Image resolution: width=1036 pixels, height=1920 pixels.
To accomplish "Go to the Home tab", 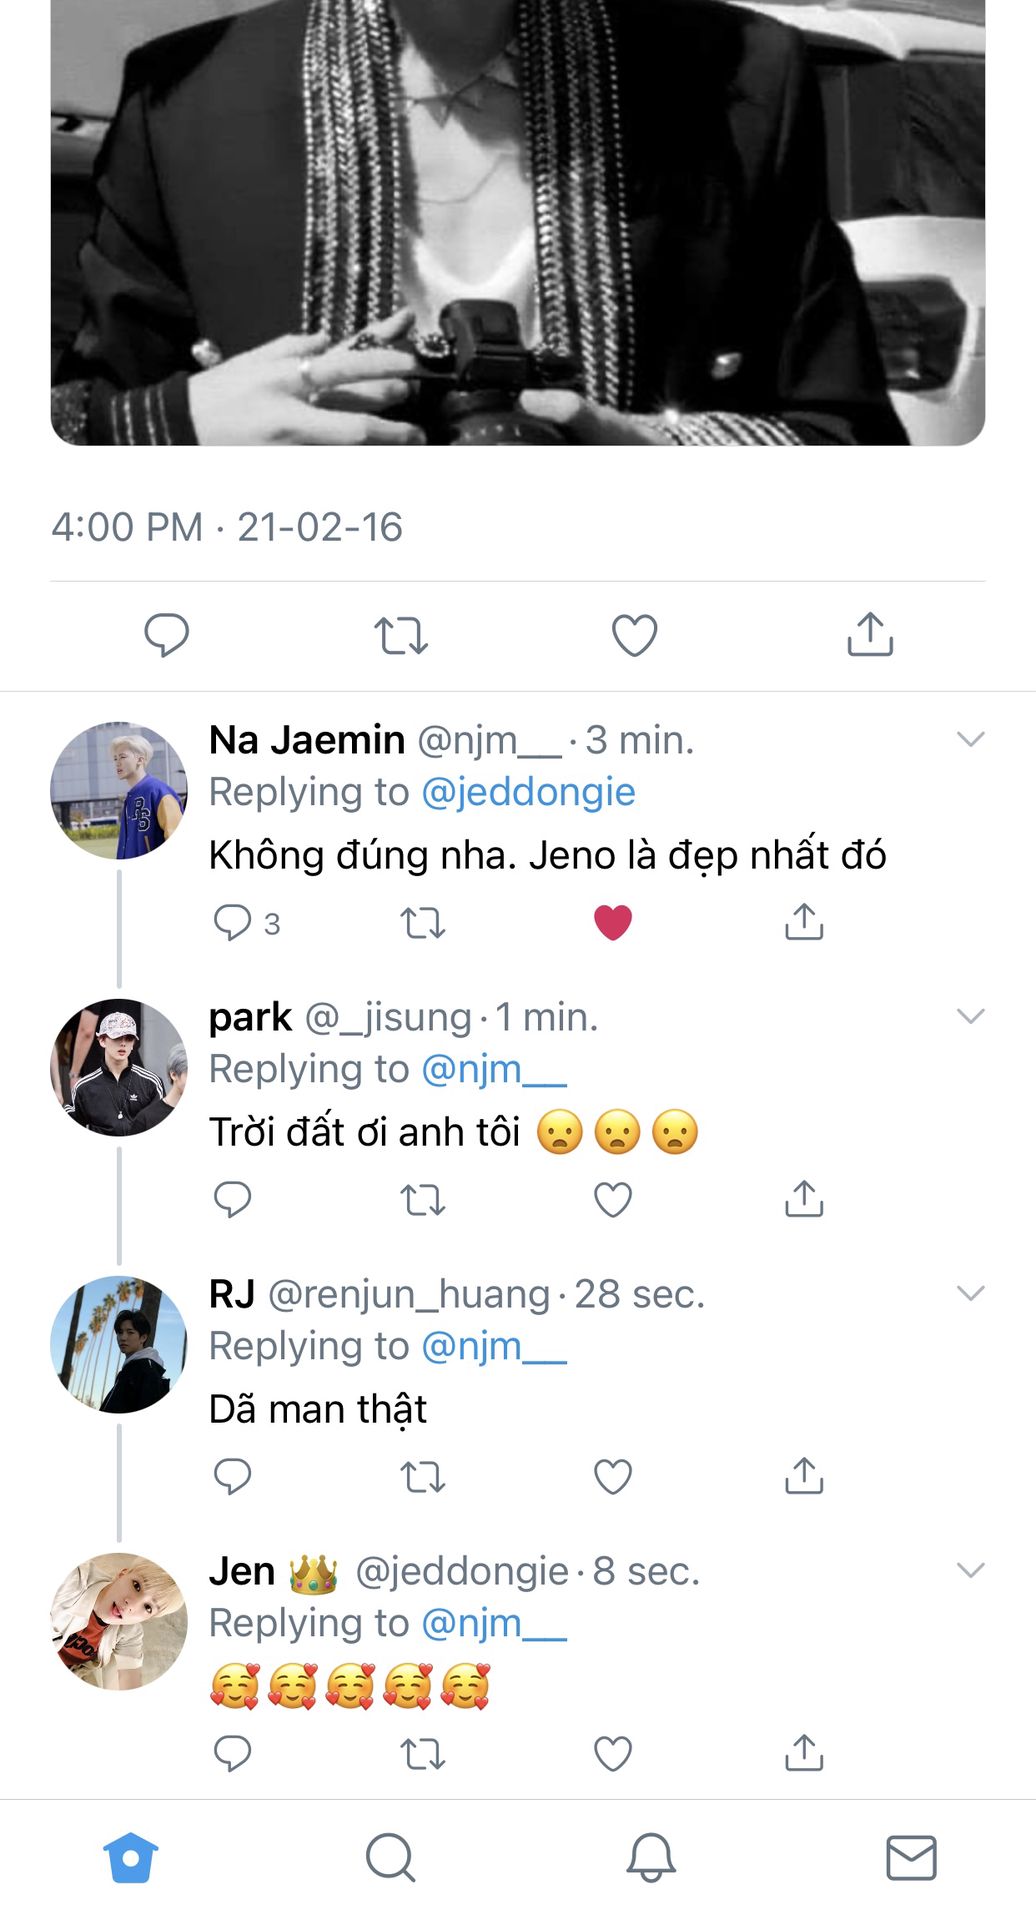I will click(131, 1858).
